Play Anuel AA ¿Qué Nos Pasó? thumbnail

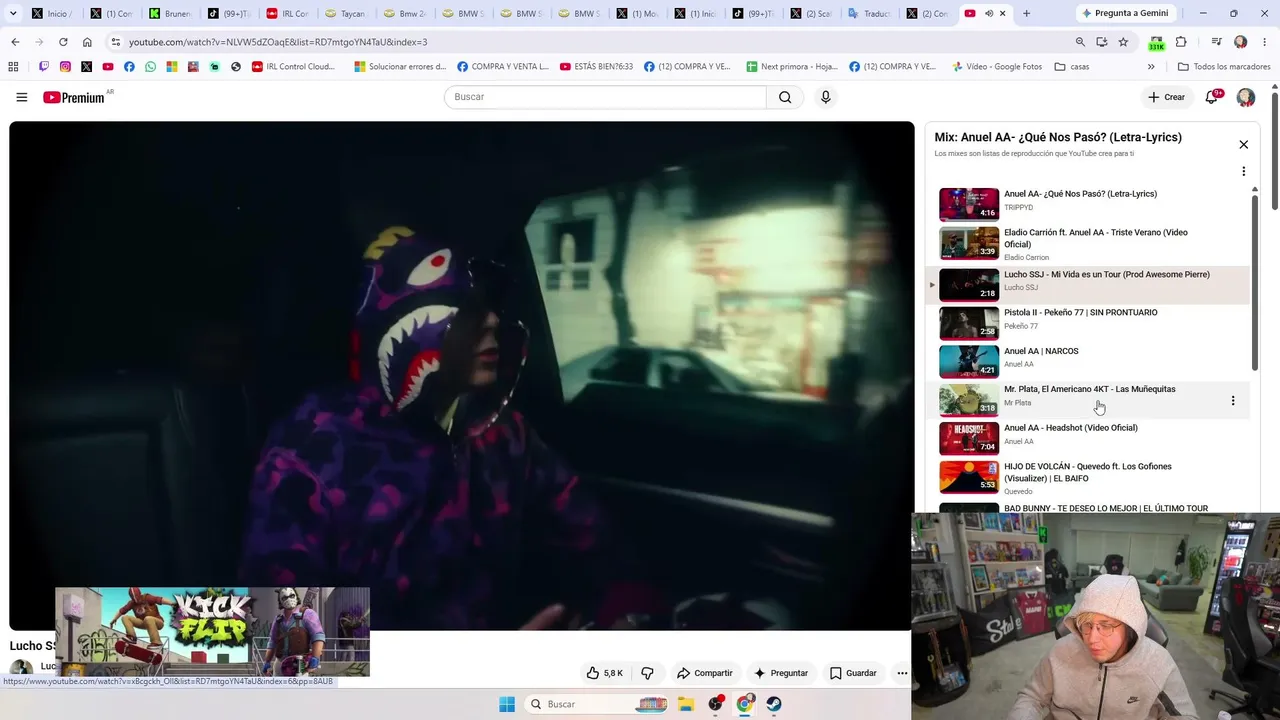click(x=969, y=204)
